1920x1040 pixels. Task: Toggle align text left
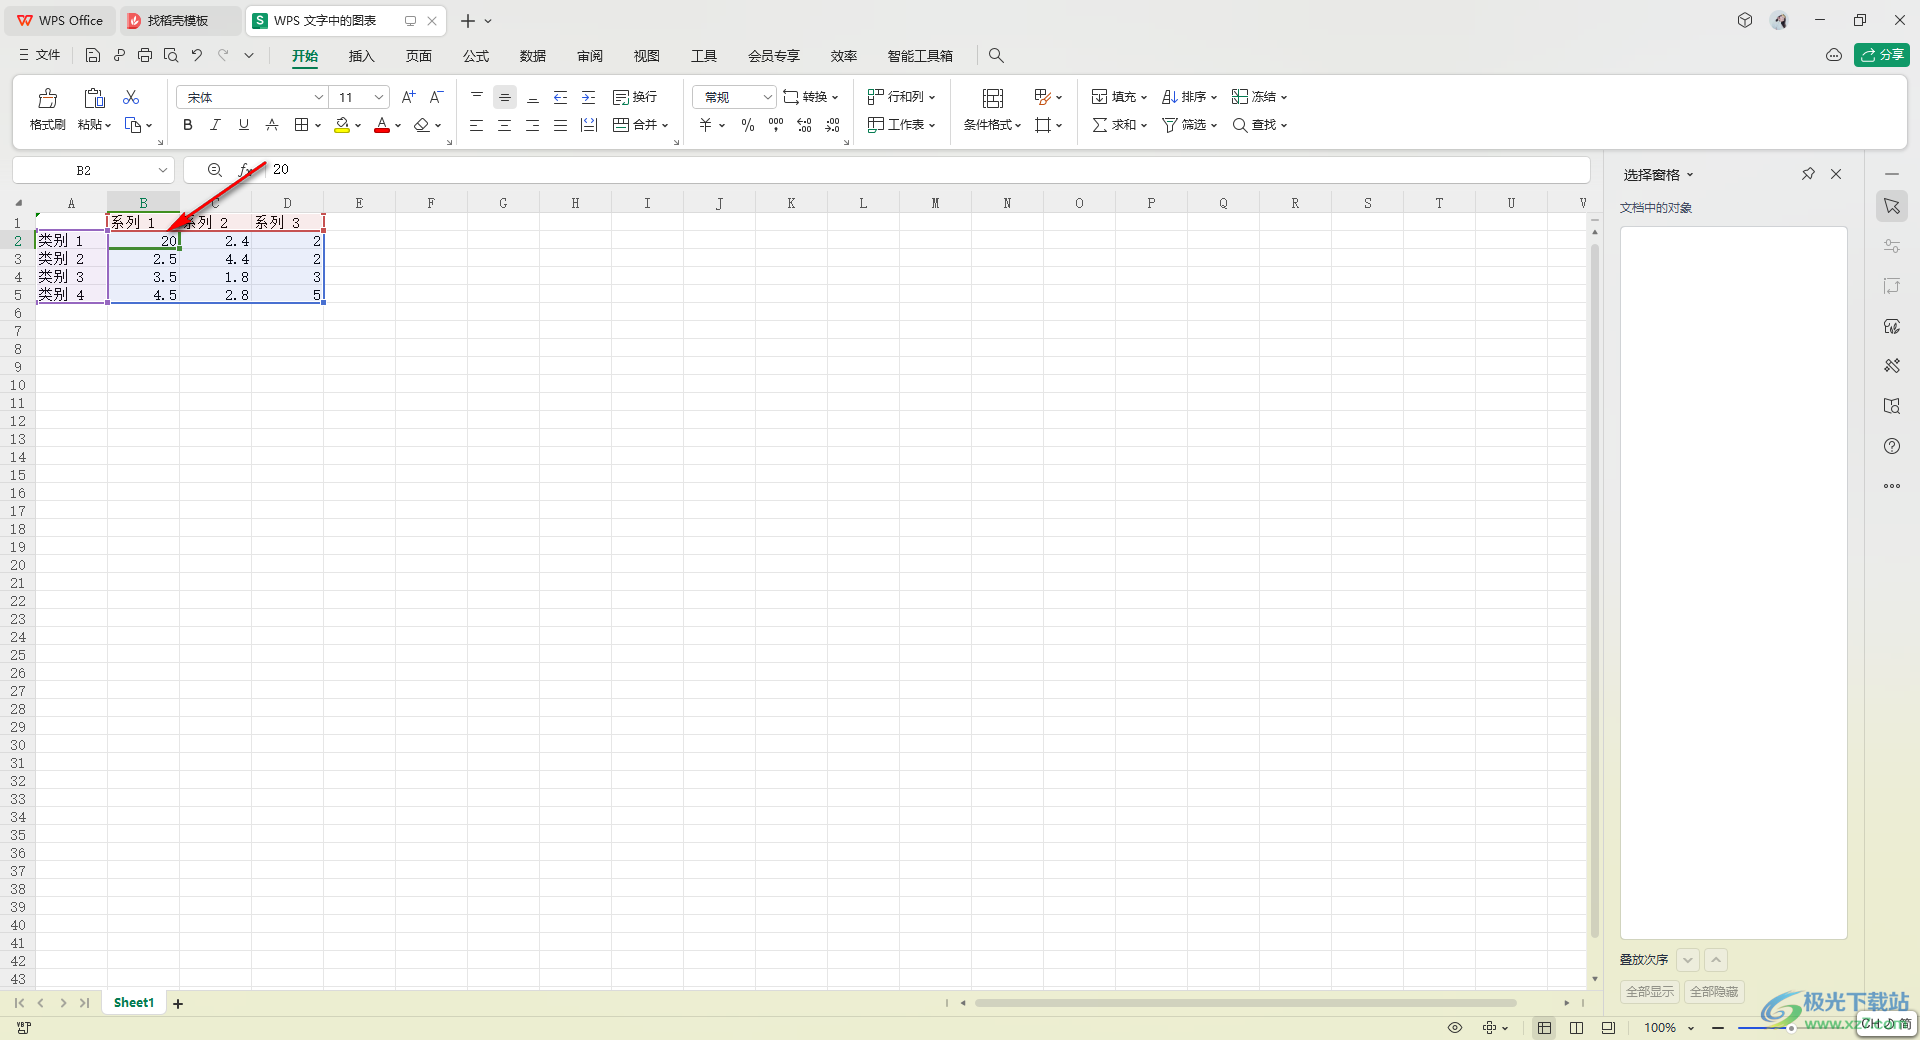[x=477, y=125]
